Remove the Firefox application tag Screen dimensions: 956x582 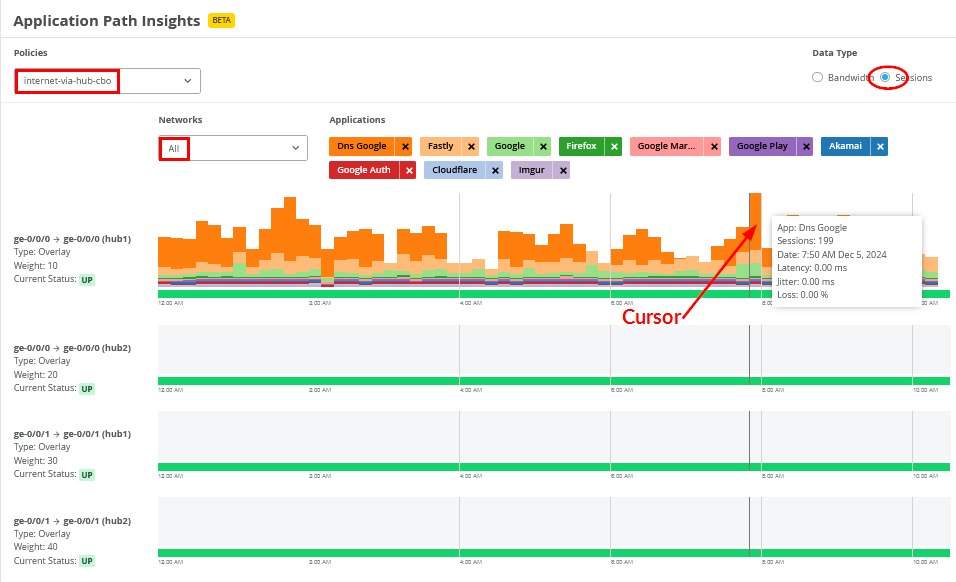tap(614, 146)
